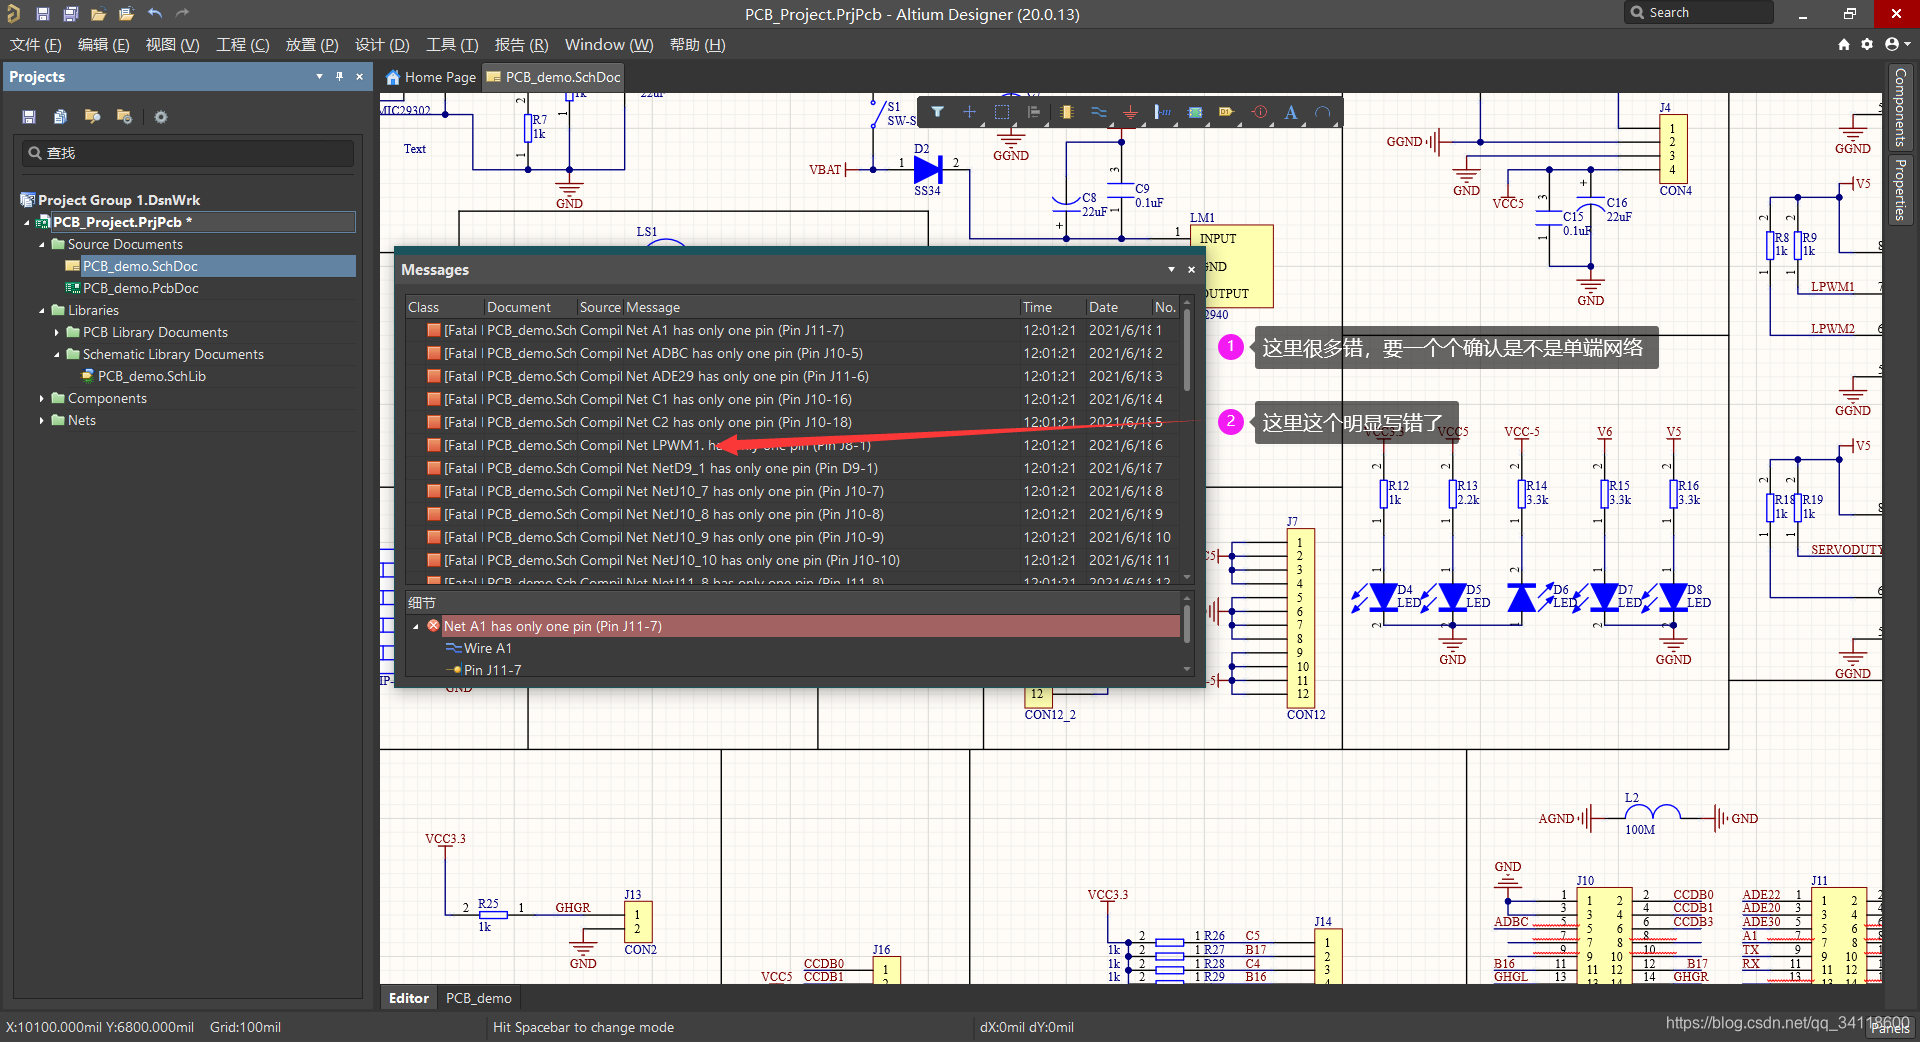Select PCB_demo.SchLib in project tree
This screenshot has height=1042, width=1920.
[x=151, y=376]
